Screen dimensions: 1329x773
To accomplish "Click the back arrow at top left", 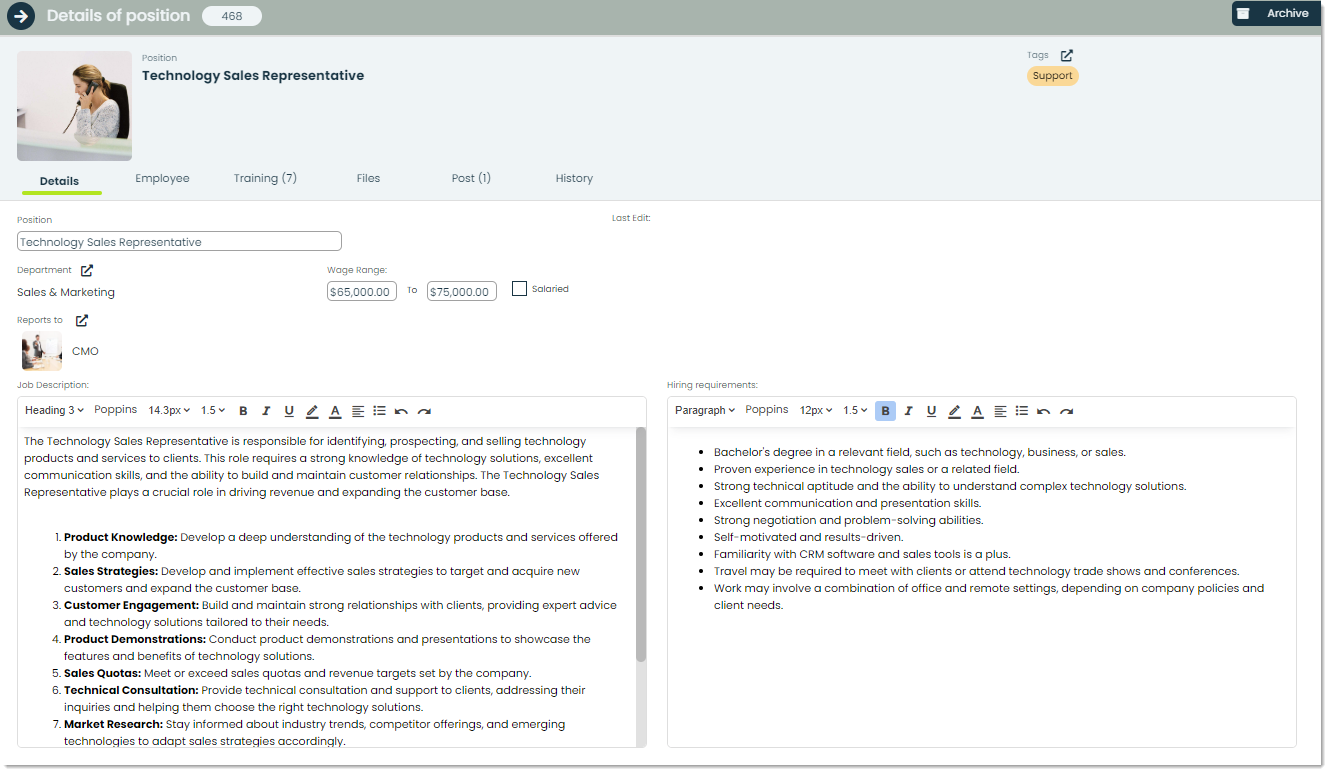I will 21,16.
